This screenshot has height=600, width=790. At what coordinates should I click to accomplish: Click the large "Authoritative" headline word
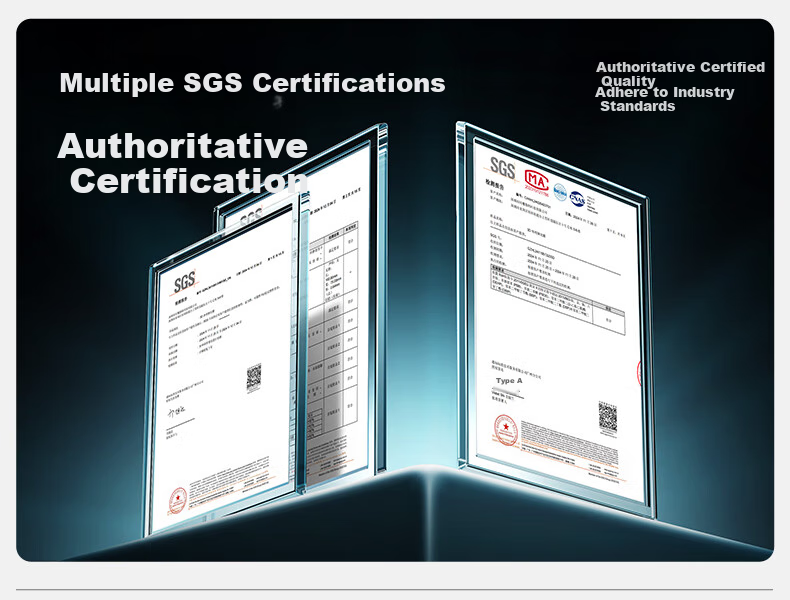coord(182,146)
